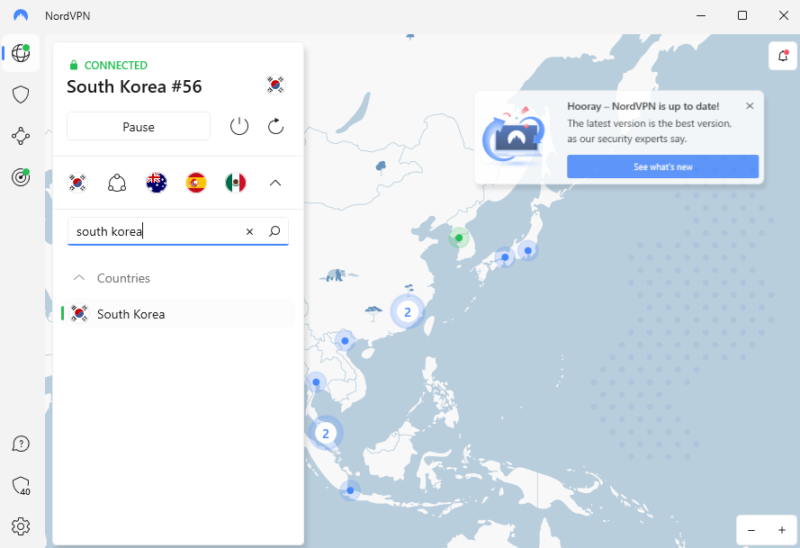Disconnect using the power icon
Screen dimensions: 800x548
(239, 126)
